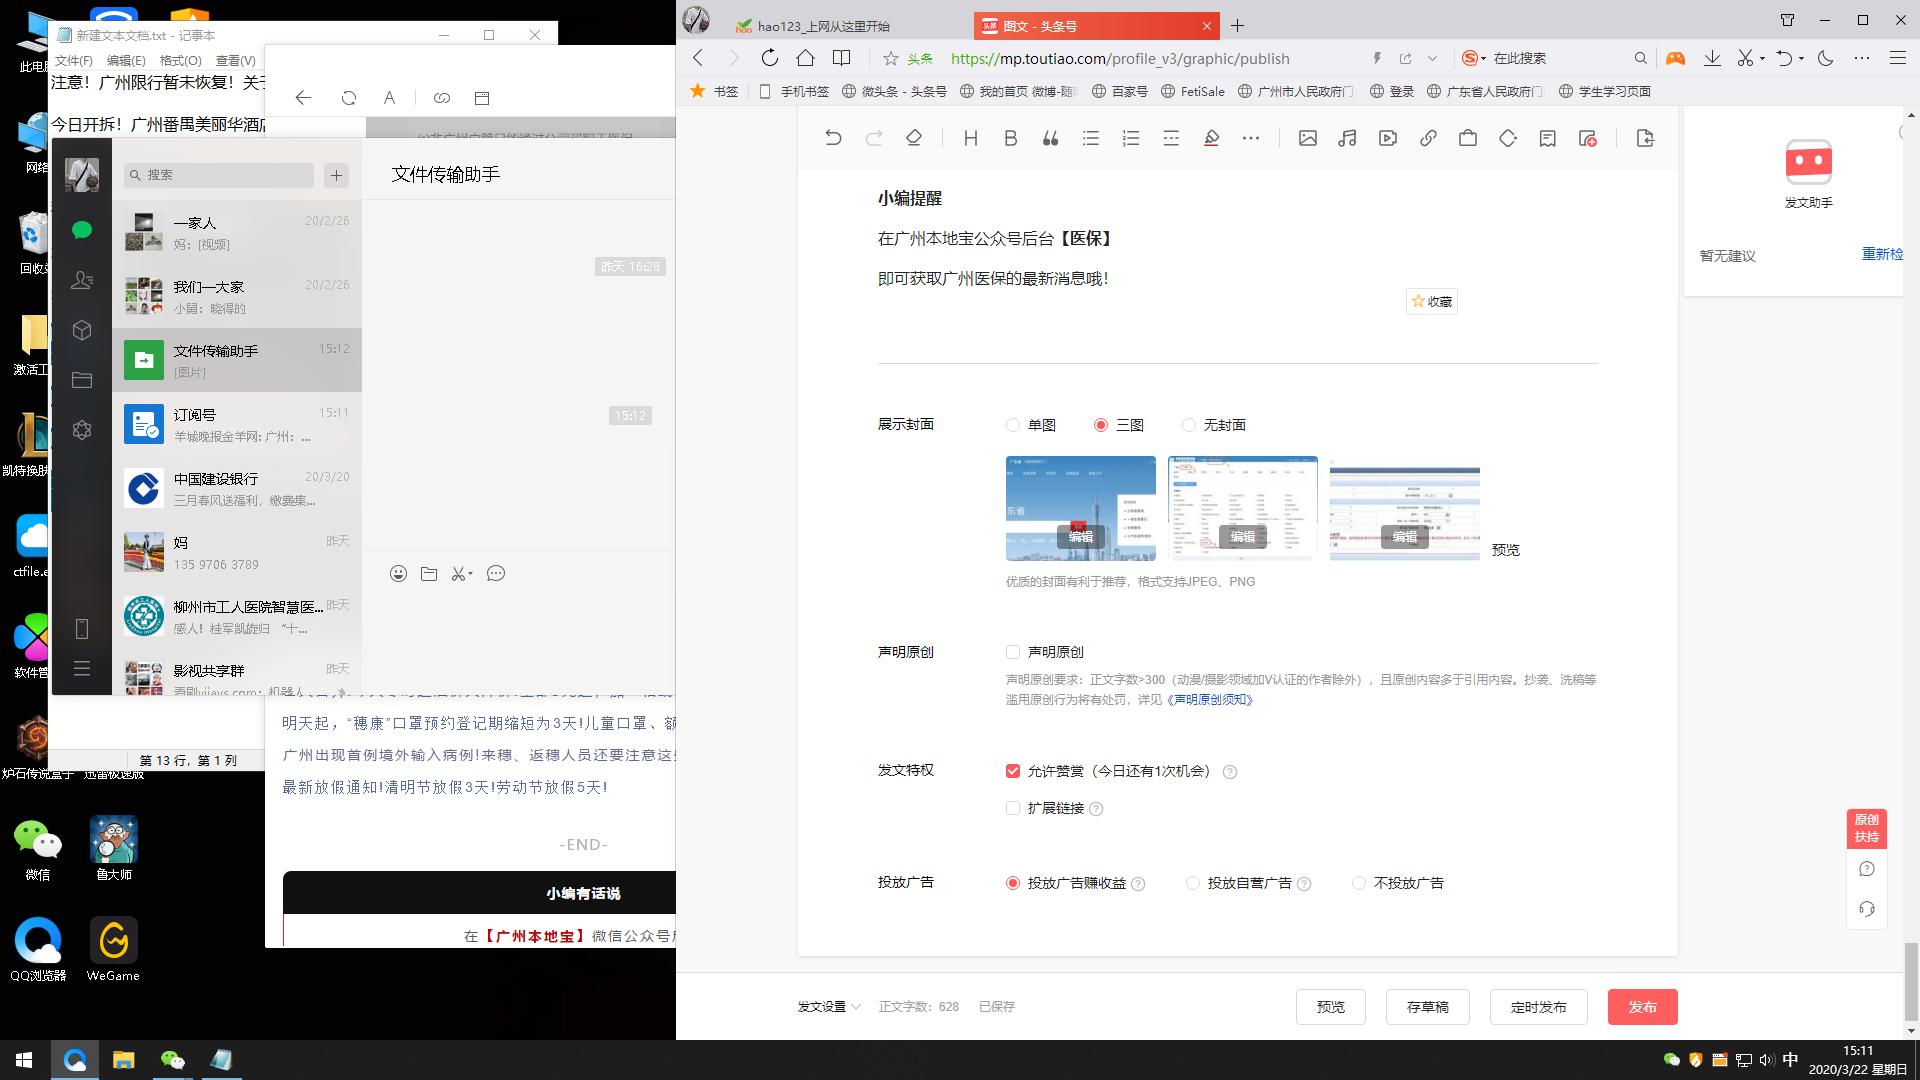Insert a video into the article

[1387, 138]
